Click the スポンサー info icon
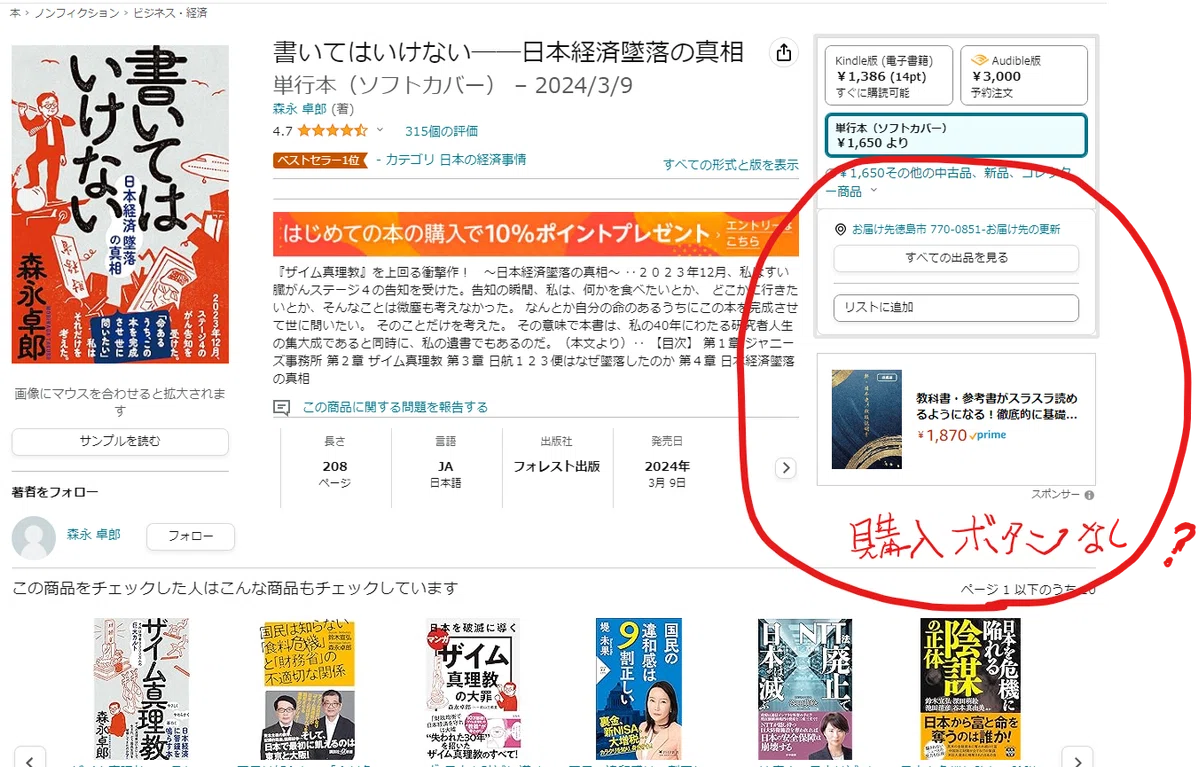The image size is (1200, 767). (x=1089, y=494)
